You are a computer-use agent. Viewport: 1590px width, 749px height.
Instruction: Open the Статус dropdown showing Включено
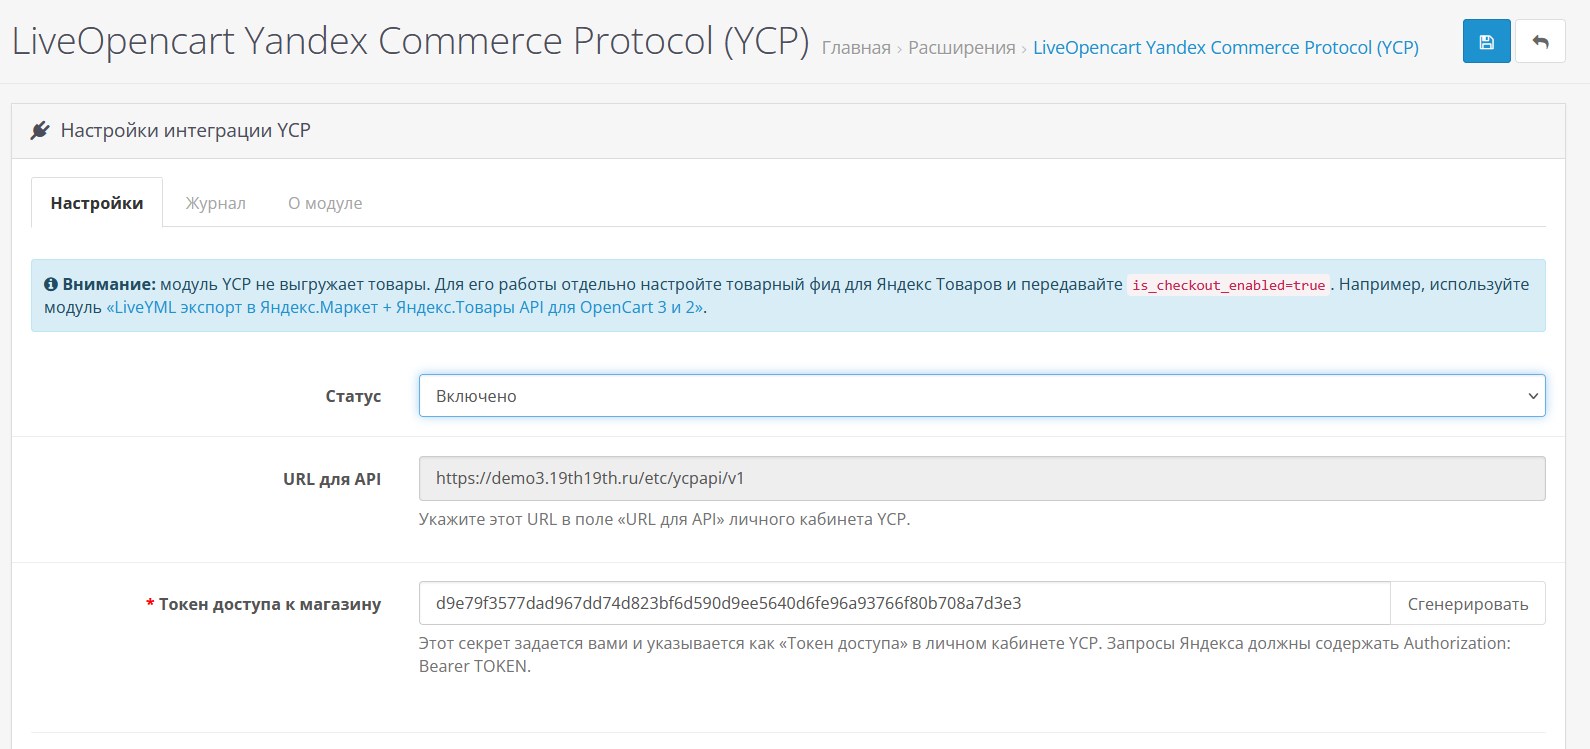click(982, 396)
